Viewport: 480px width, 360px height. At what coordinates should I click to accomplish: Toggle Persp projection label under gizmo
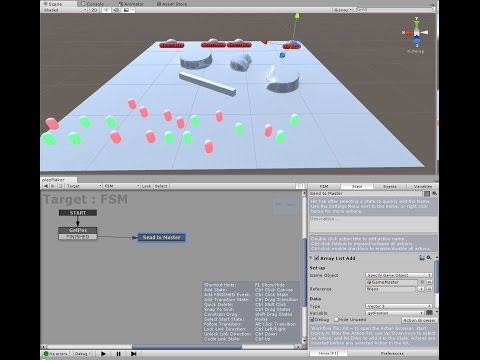[x=415, y=51]
